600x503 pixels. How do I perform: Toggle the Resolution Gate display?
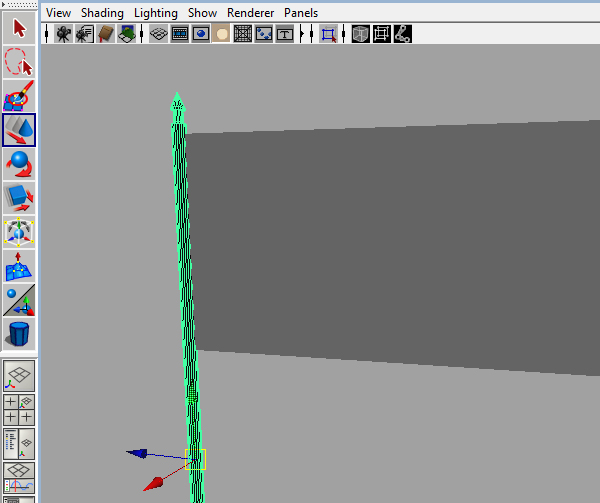point(201,34)
